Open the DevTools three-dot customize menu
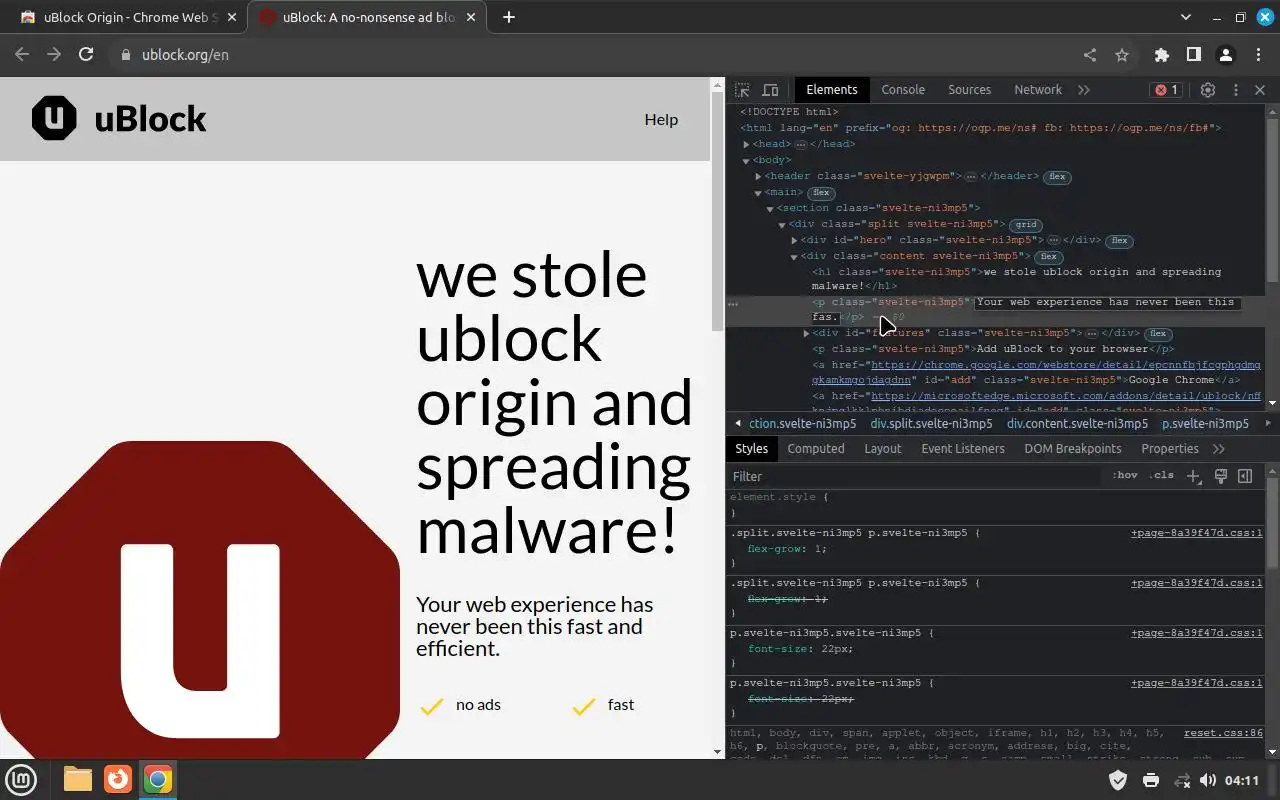 pyautogui.click(x=1236, y=90)
